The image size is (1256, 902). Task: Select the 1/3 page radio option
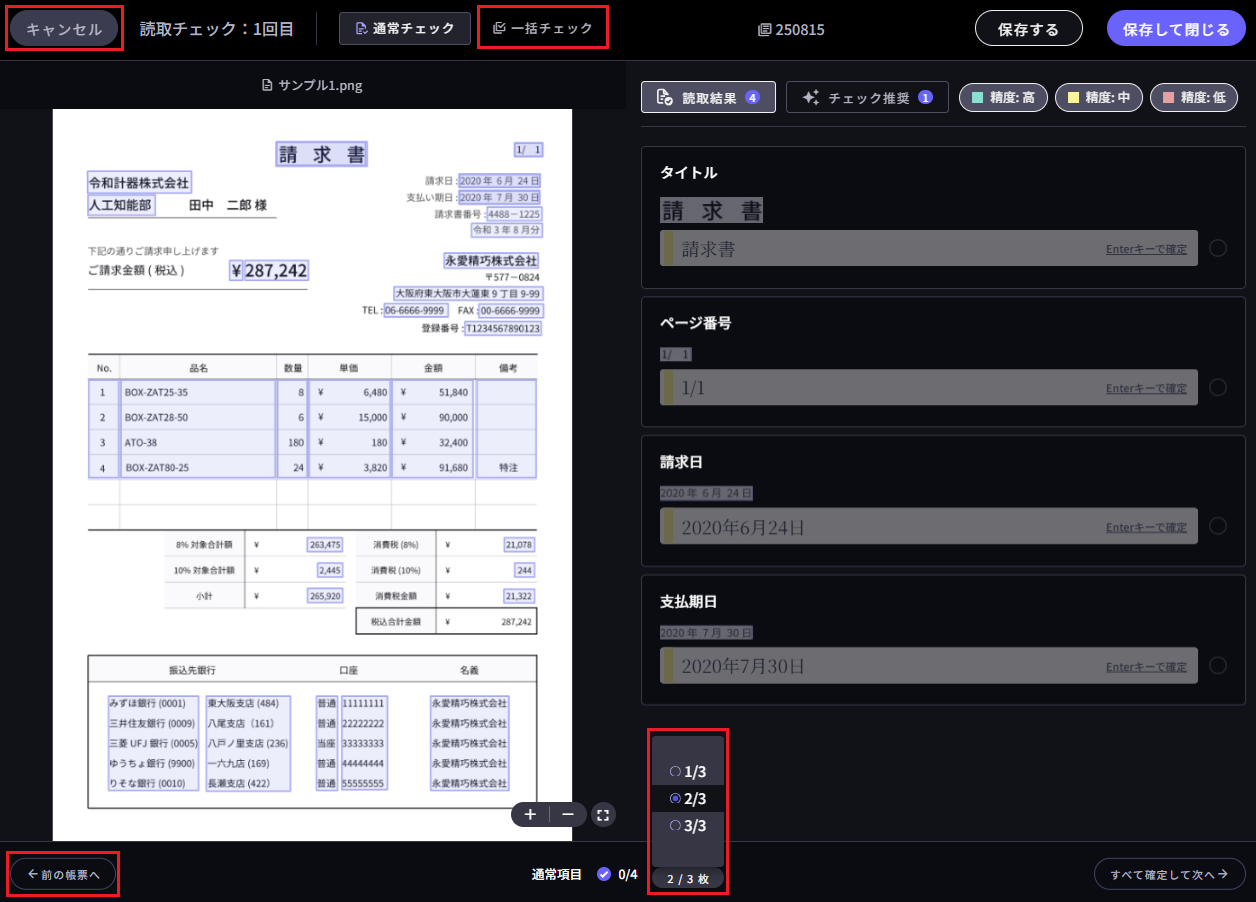pos(688,772)
